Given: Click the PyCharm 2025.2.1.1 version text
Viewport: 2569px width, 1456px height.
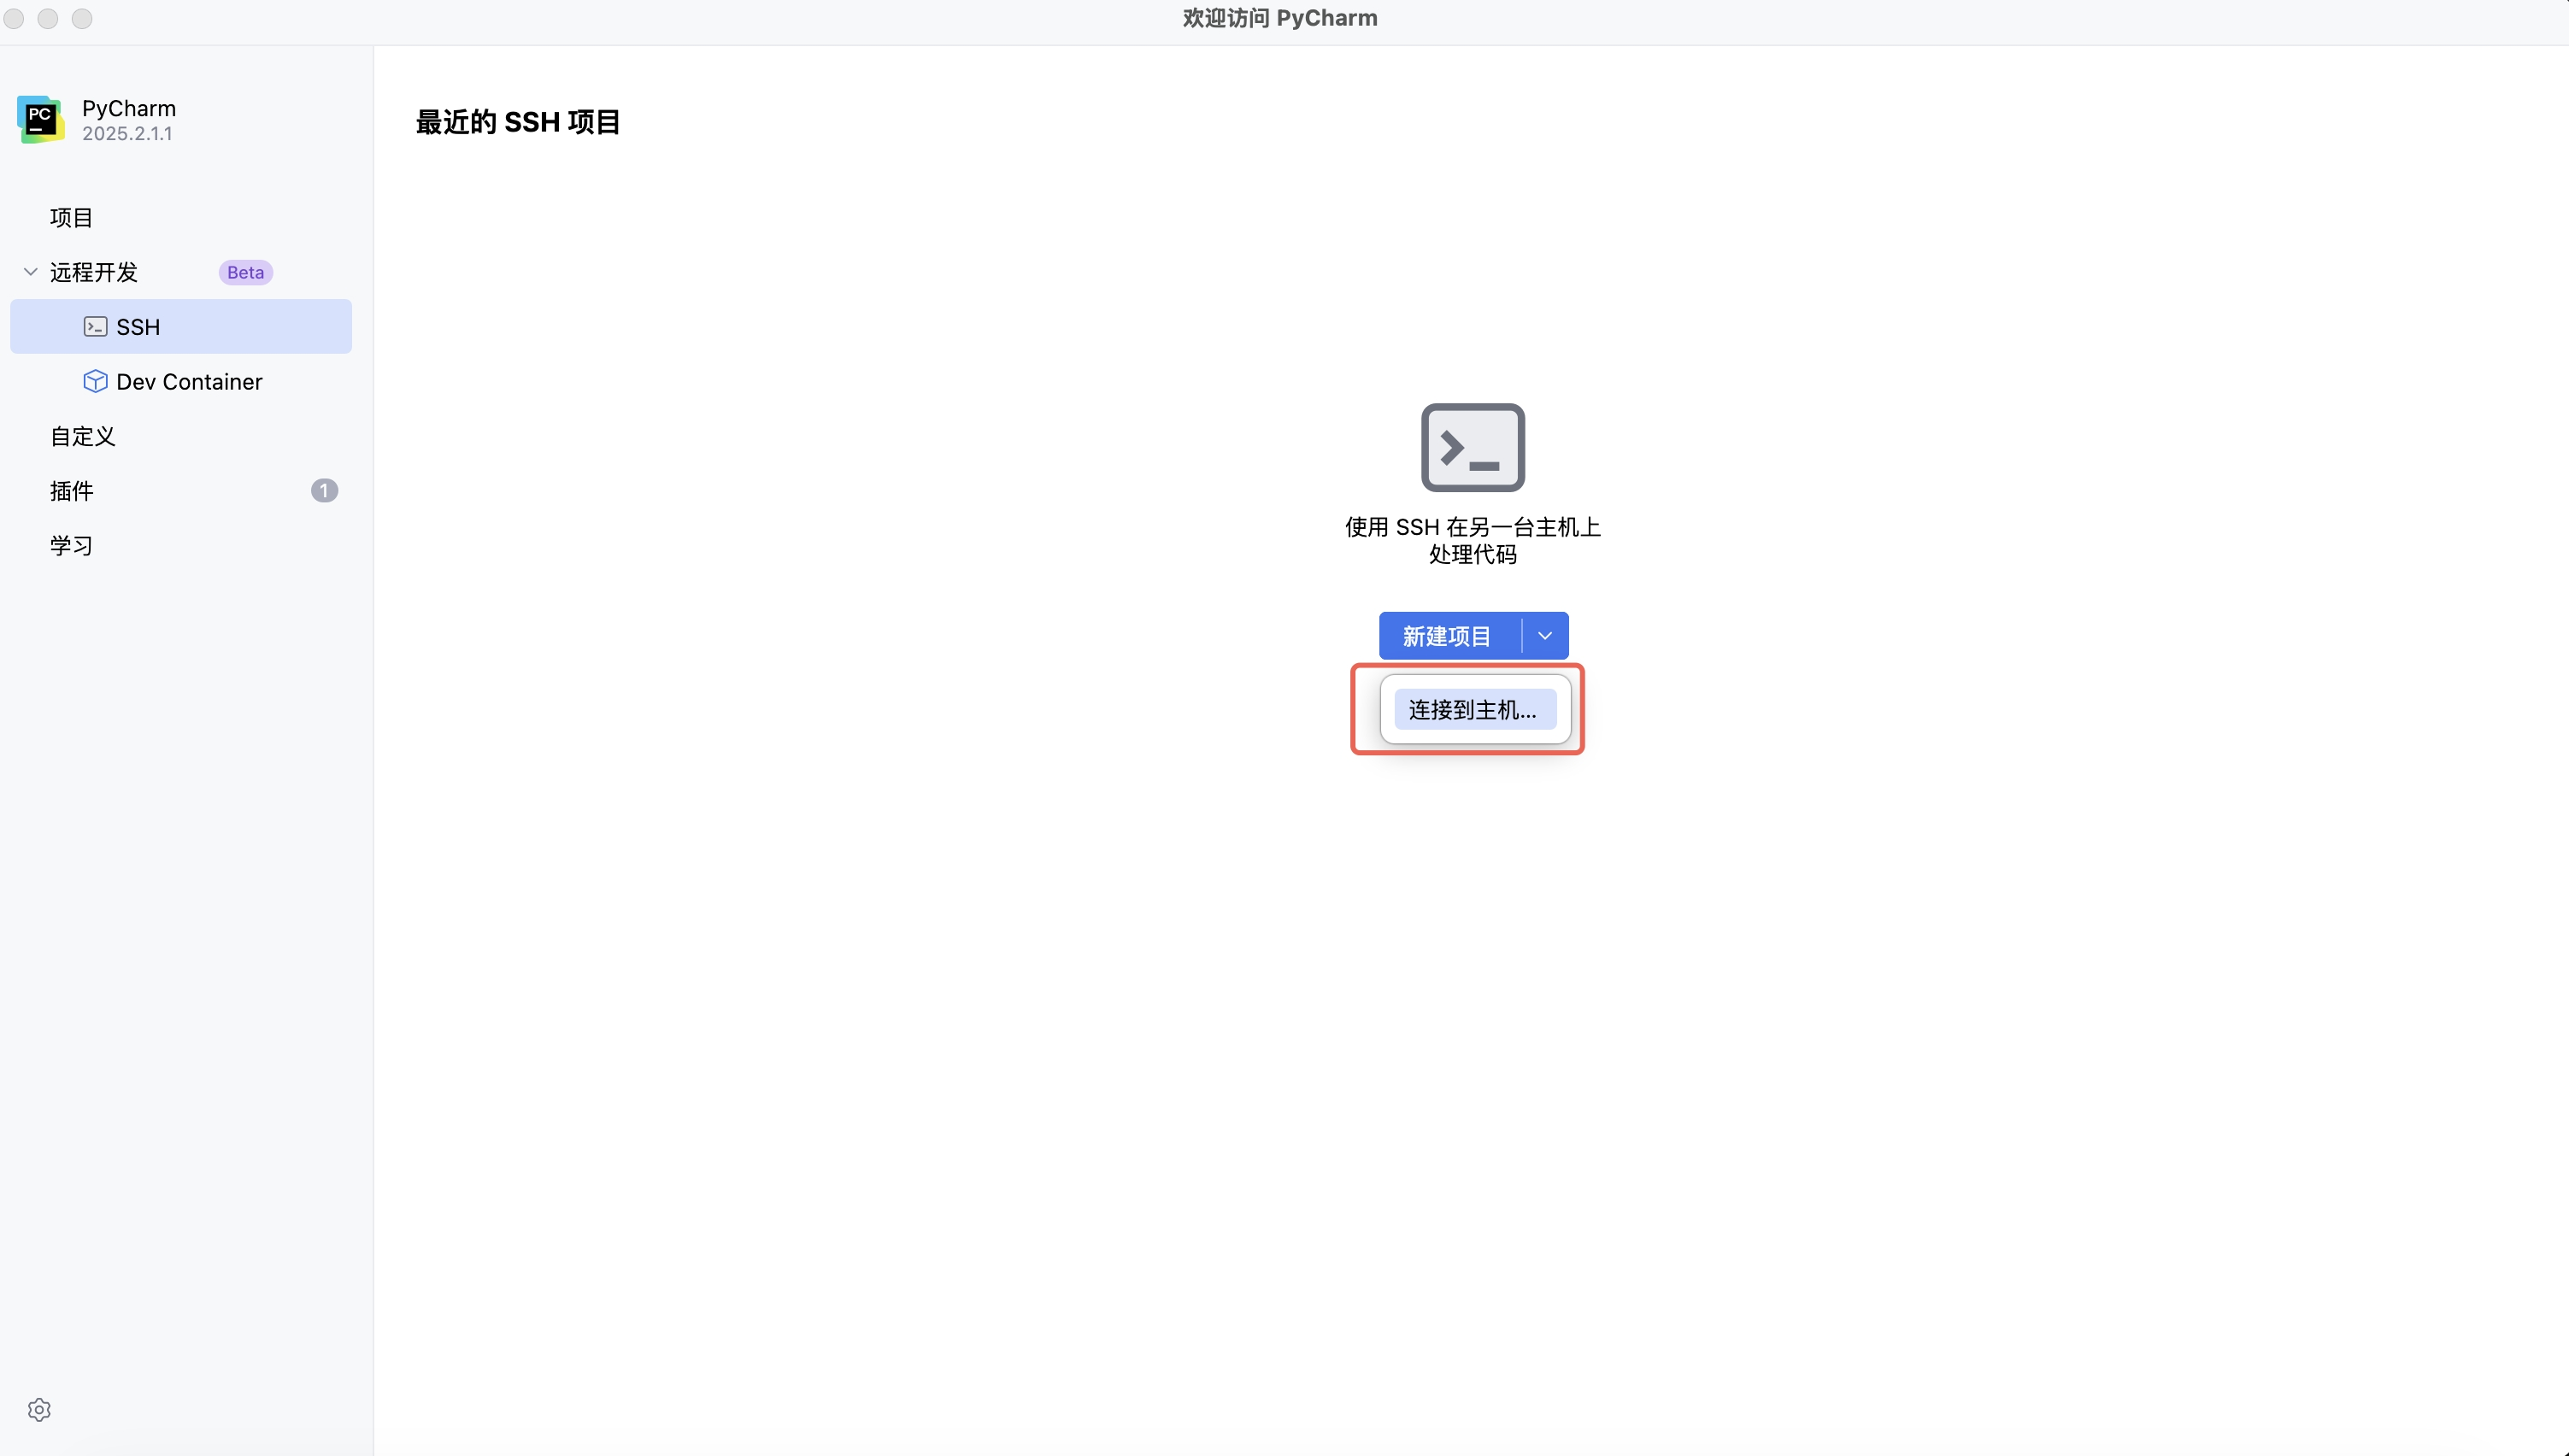Looking at the screenshot, I should pos(127,133).
